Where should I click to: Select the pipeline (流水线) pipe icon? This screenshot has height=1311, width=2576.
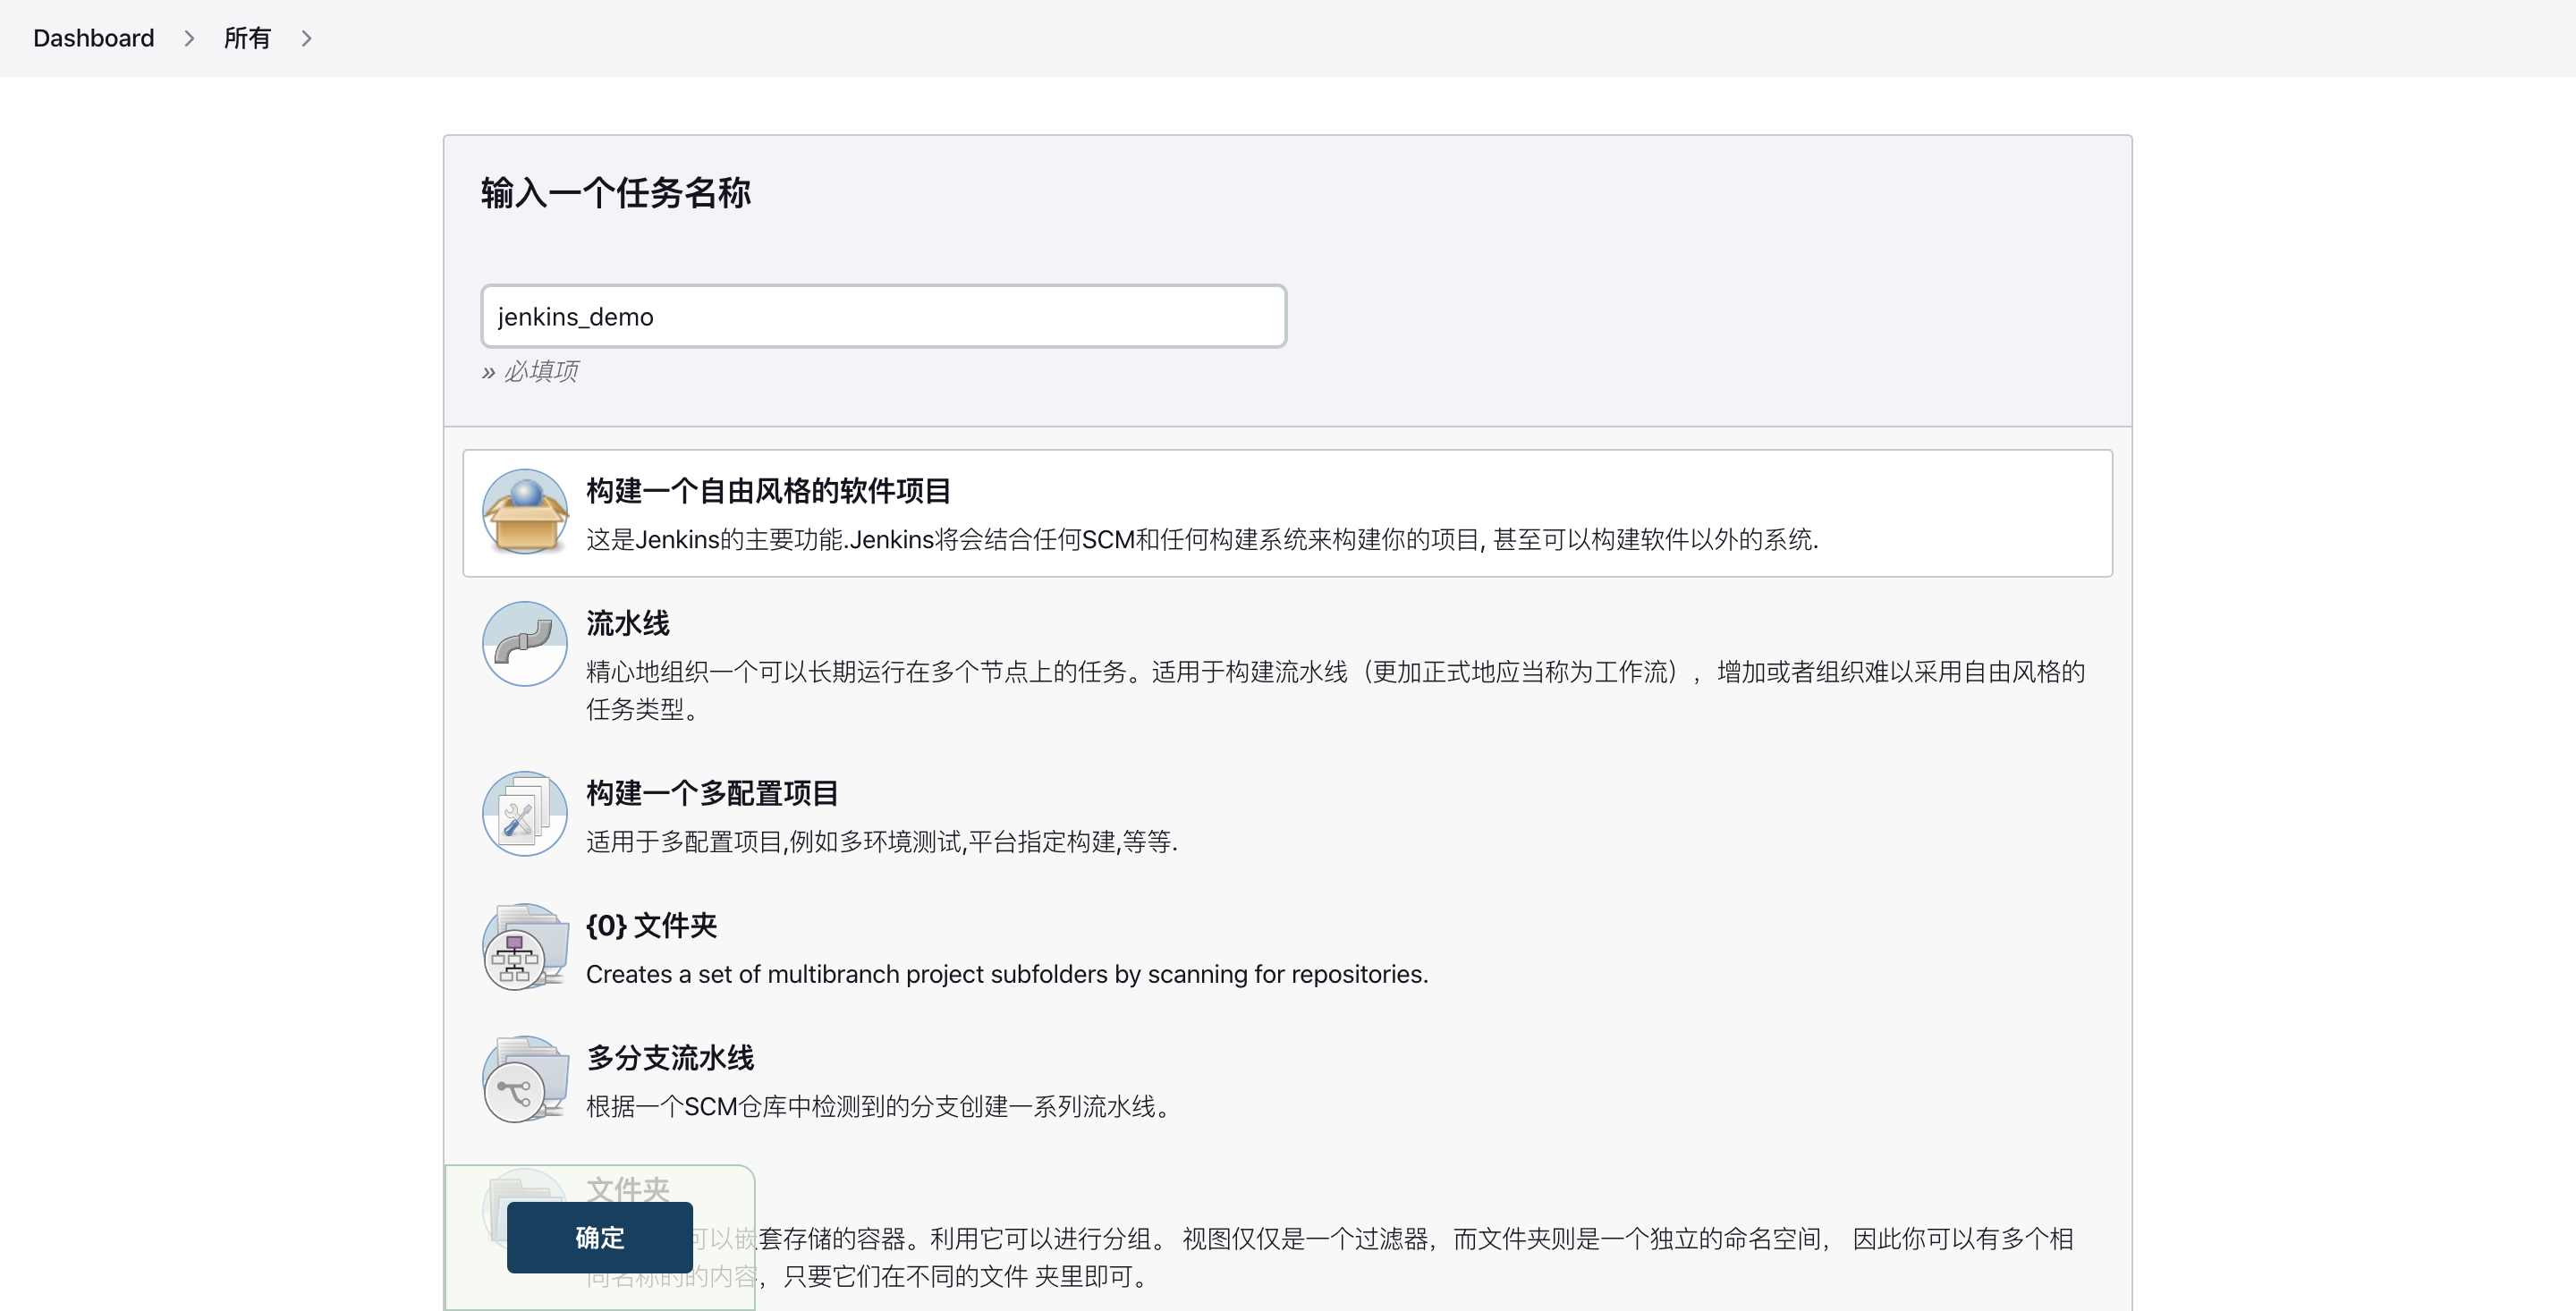[525, 644]
